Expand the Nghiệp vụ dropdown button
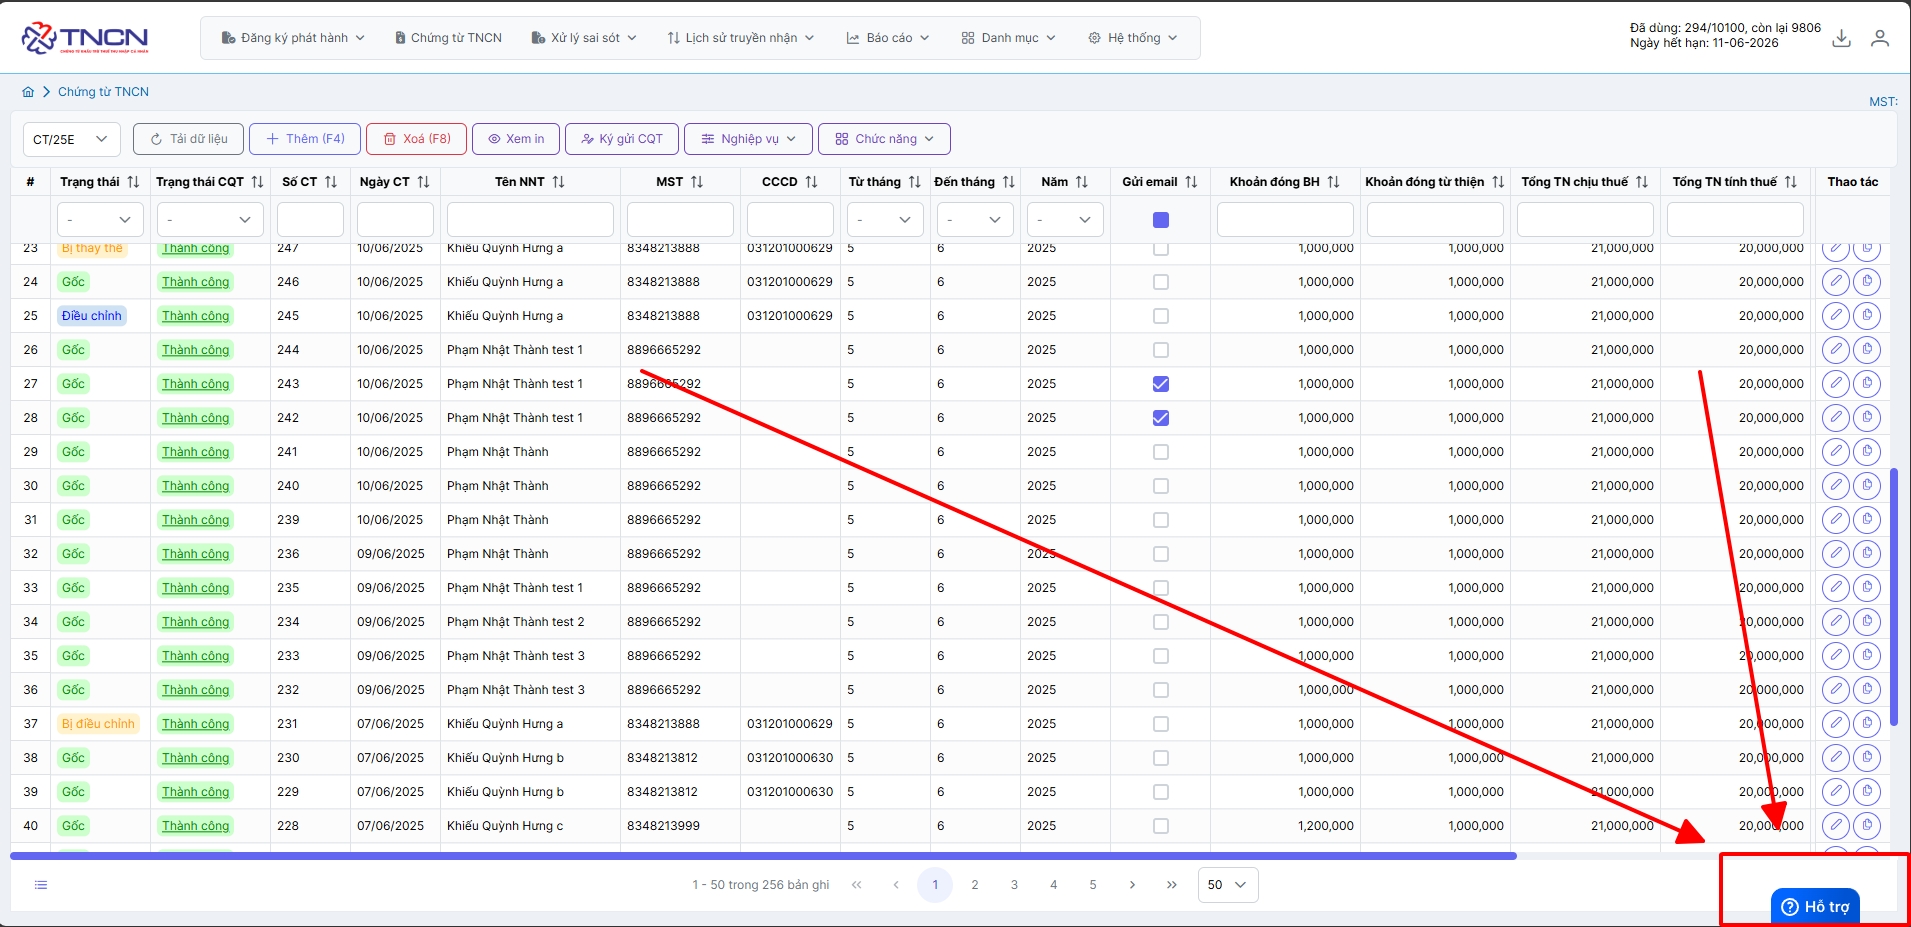 tap(749, 139)
